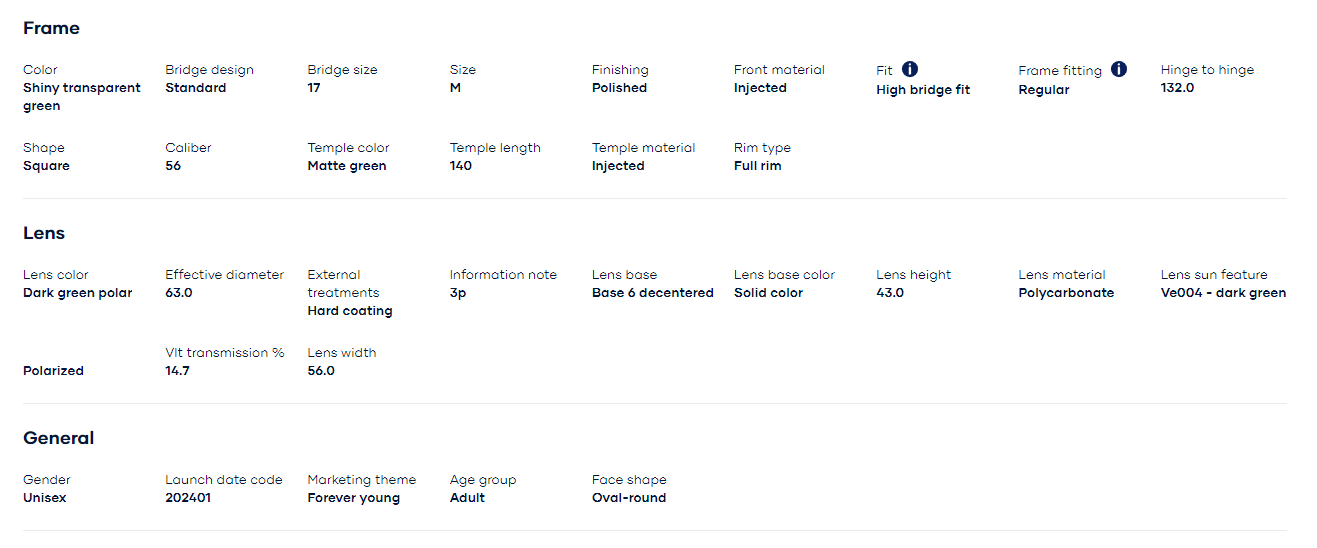Click the Ve004 - dark green value
Viewport: 1317px width, 548px height.
[x=1223, y=293]
